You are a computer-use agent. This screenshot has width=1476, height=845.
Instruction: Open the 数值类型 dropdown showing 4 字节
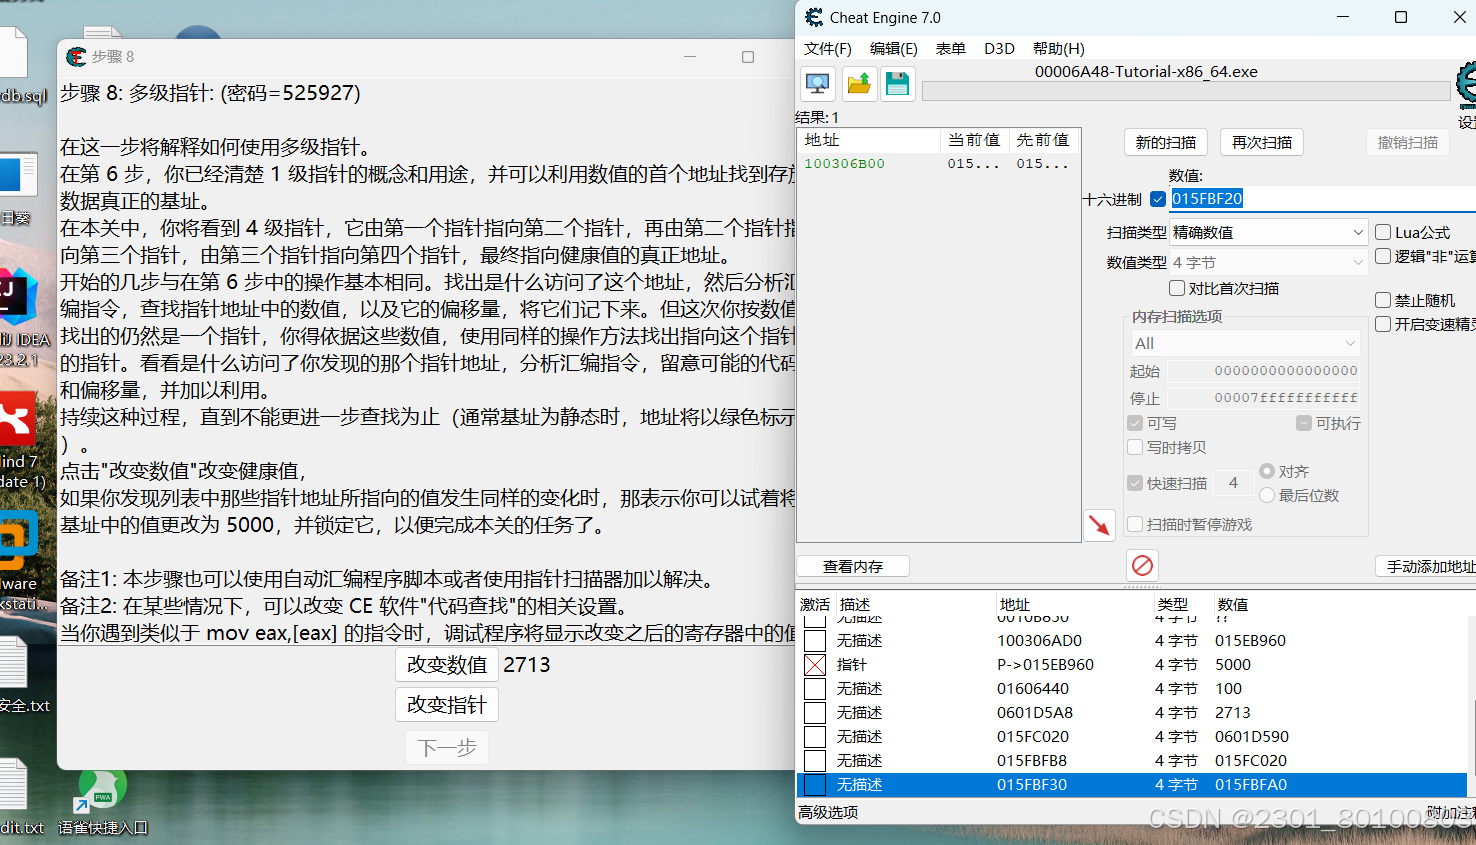[1268, 262]
